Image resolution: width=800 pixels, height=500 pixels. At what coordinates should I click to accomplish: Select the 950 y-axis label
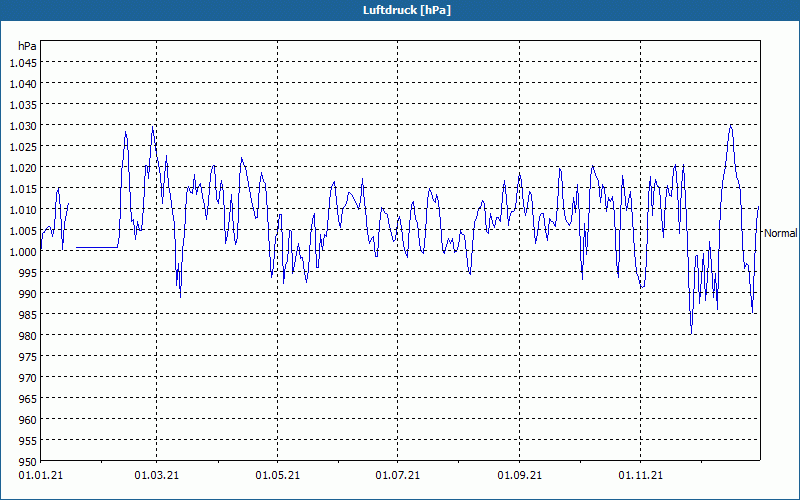pos(28,462)
